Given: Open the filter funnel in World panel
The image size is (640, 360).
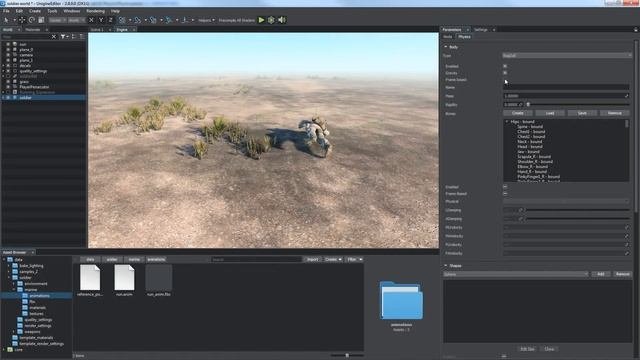Looking at the screenshot, I should point(63,37).
